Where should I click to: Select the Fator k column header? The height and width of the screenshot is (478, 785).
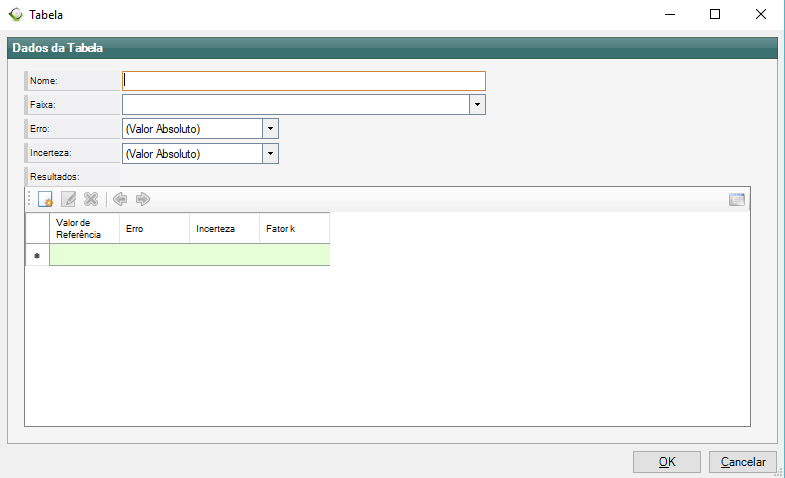tap(294, 229)
